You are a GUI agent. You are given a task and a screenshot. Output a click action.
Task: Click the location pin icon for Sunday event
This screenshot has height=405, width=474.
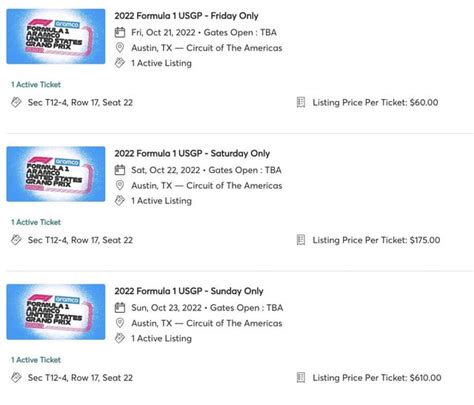[x=120, y=323]
